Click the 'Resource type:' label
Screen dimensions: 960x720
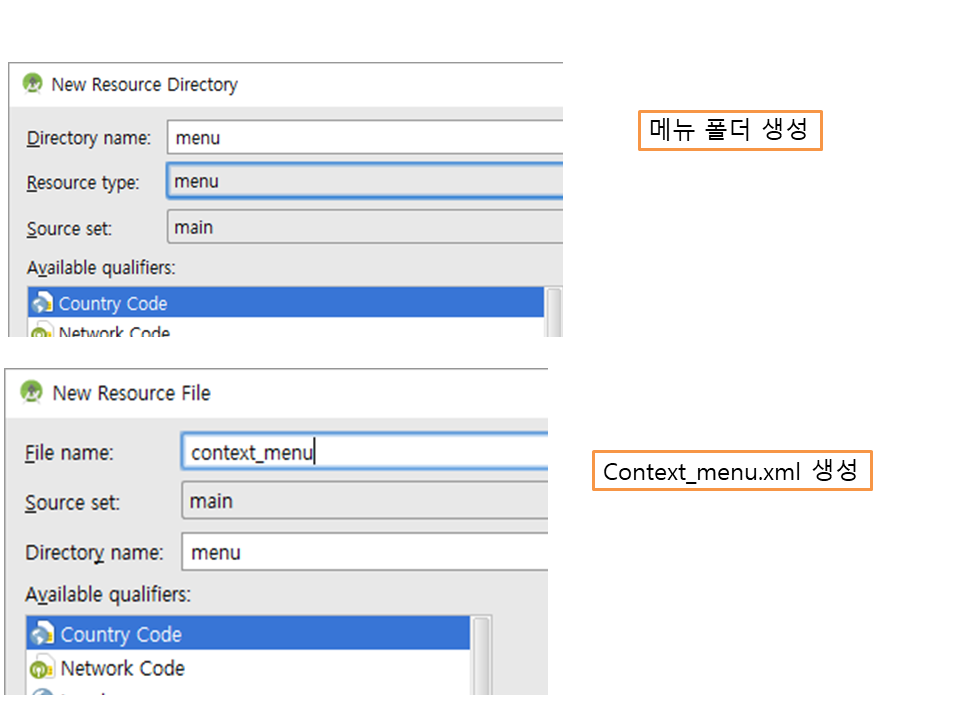83,183
